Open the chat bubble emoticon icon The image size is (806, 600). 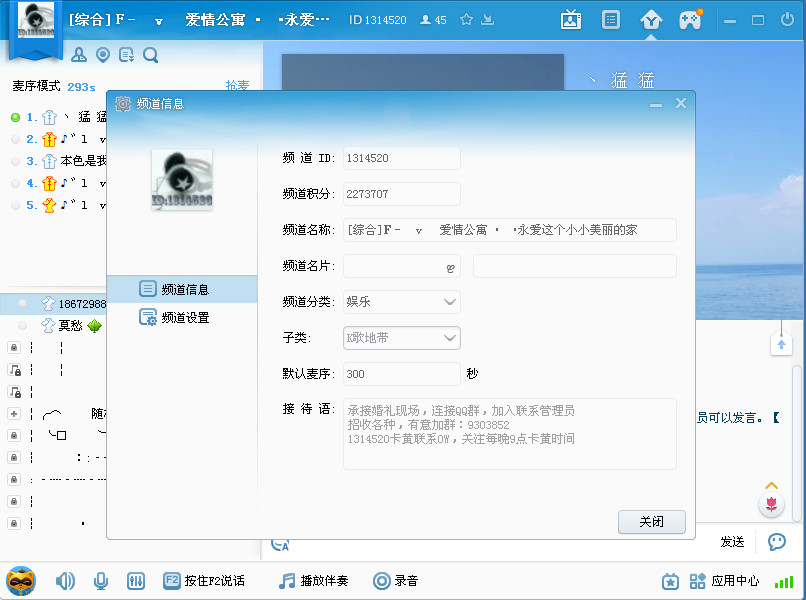point(777,541)
